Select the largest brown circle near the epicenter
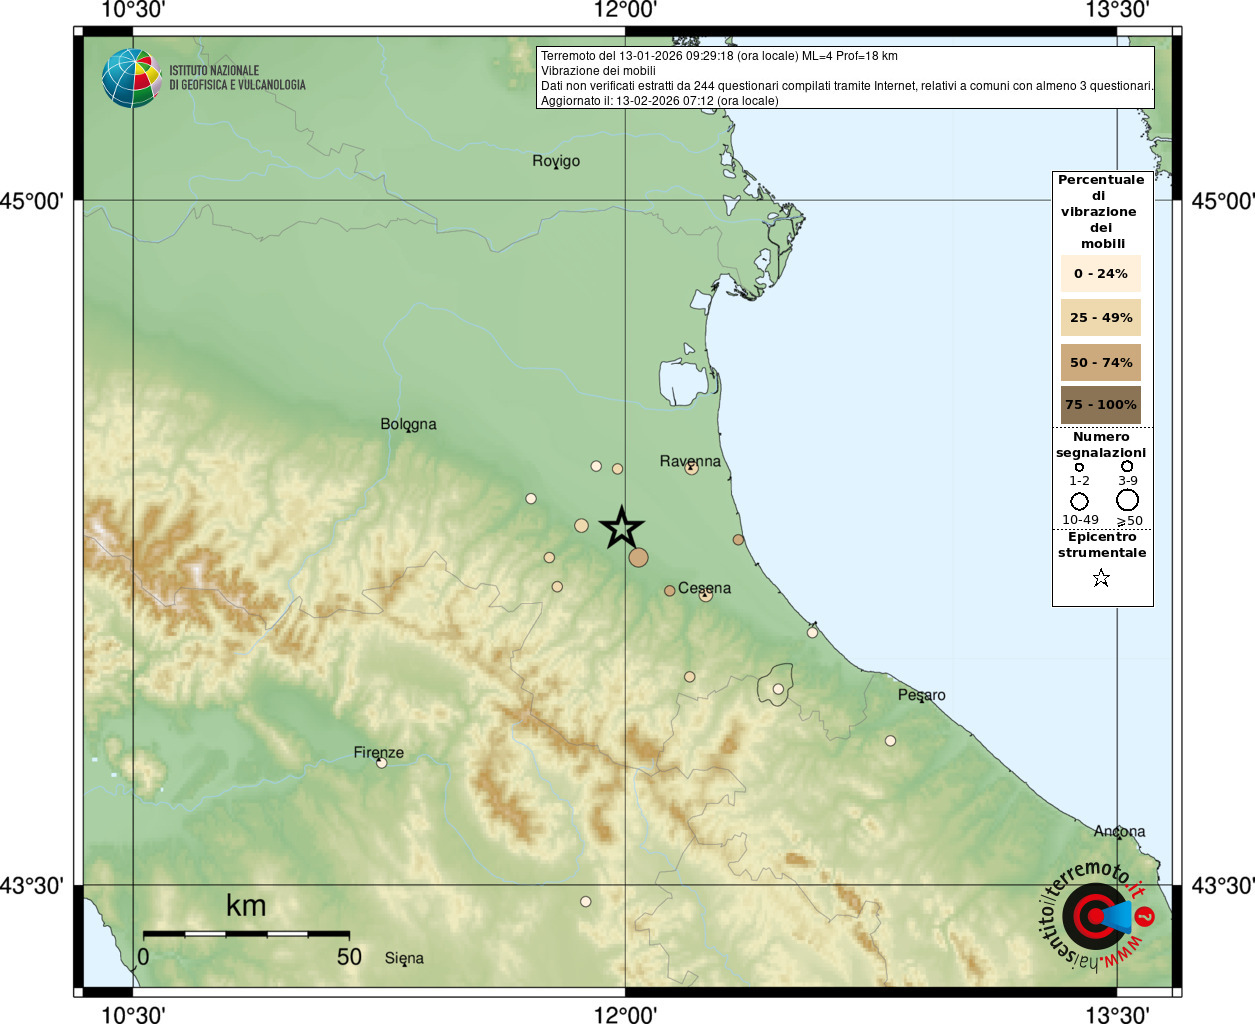1255x1024 pixels. coord(638,557)
